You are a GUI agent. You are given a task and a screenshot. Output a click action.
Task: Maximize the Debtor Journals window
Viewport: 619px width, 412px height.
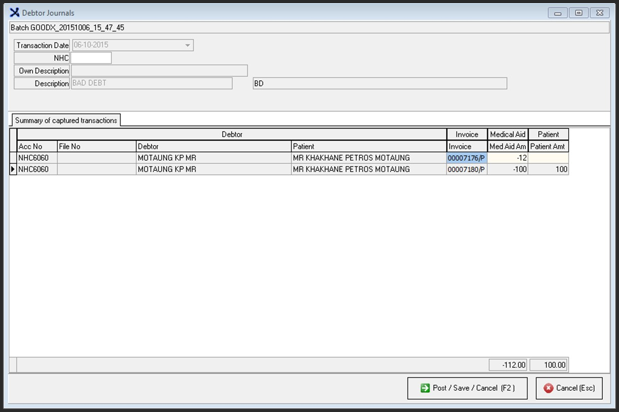578,13
